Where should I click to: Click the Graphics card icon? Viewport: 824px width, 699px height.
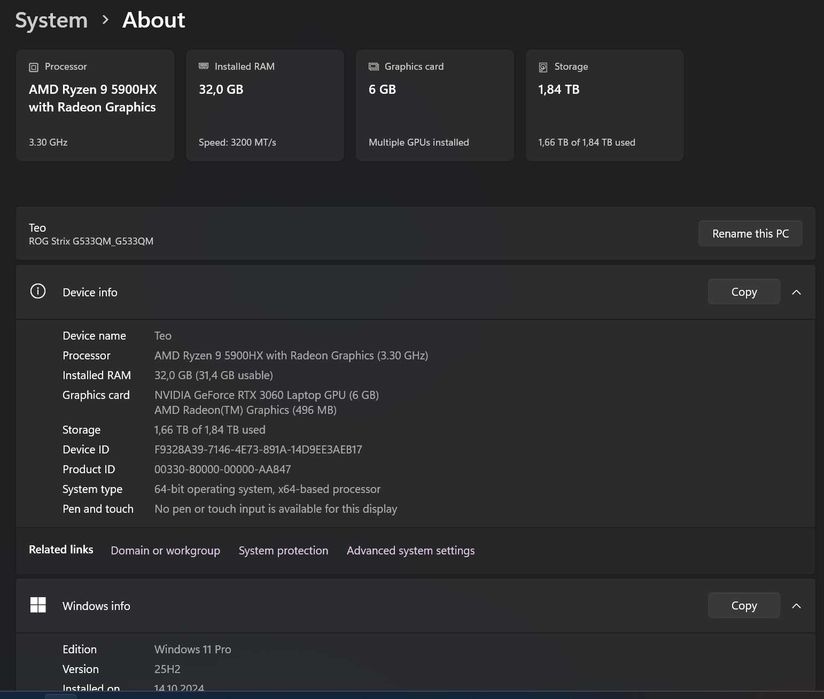(x=373, y=66)
